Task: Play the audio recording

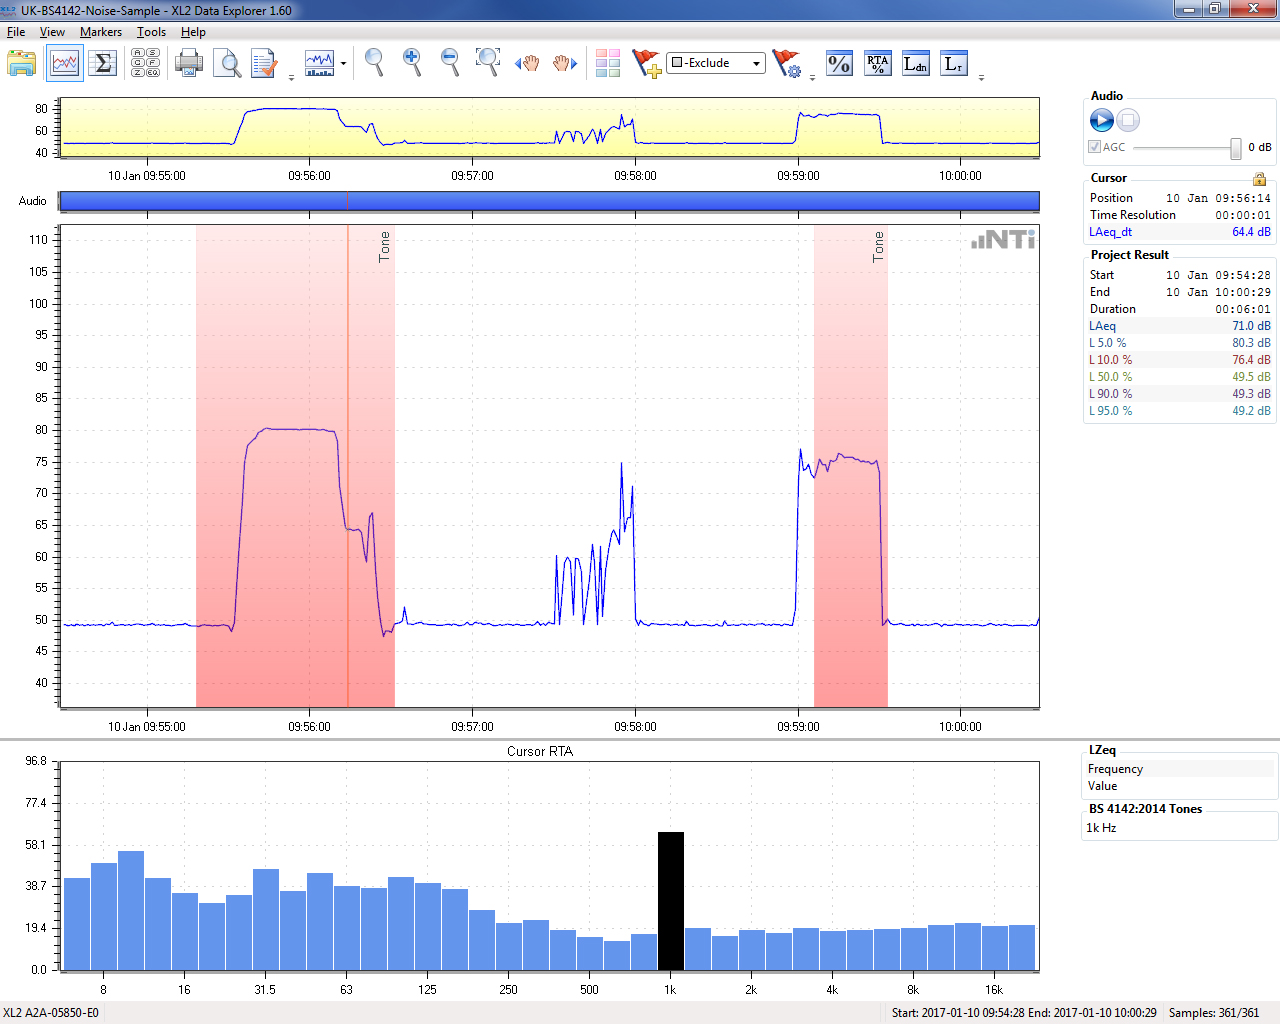Action: [1101, 120]
